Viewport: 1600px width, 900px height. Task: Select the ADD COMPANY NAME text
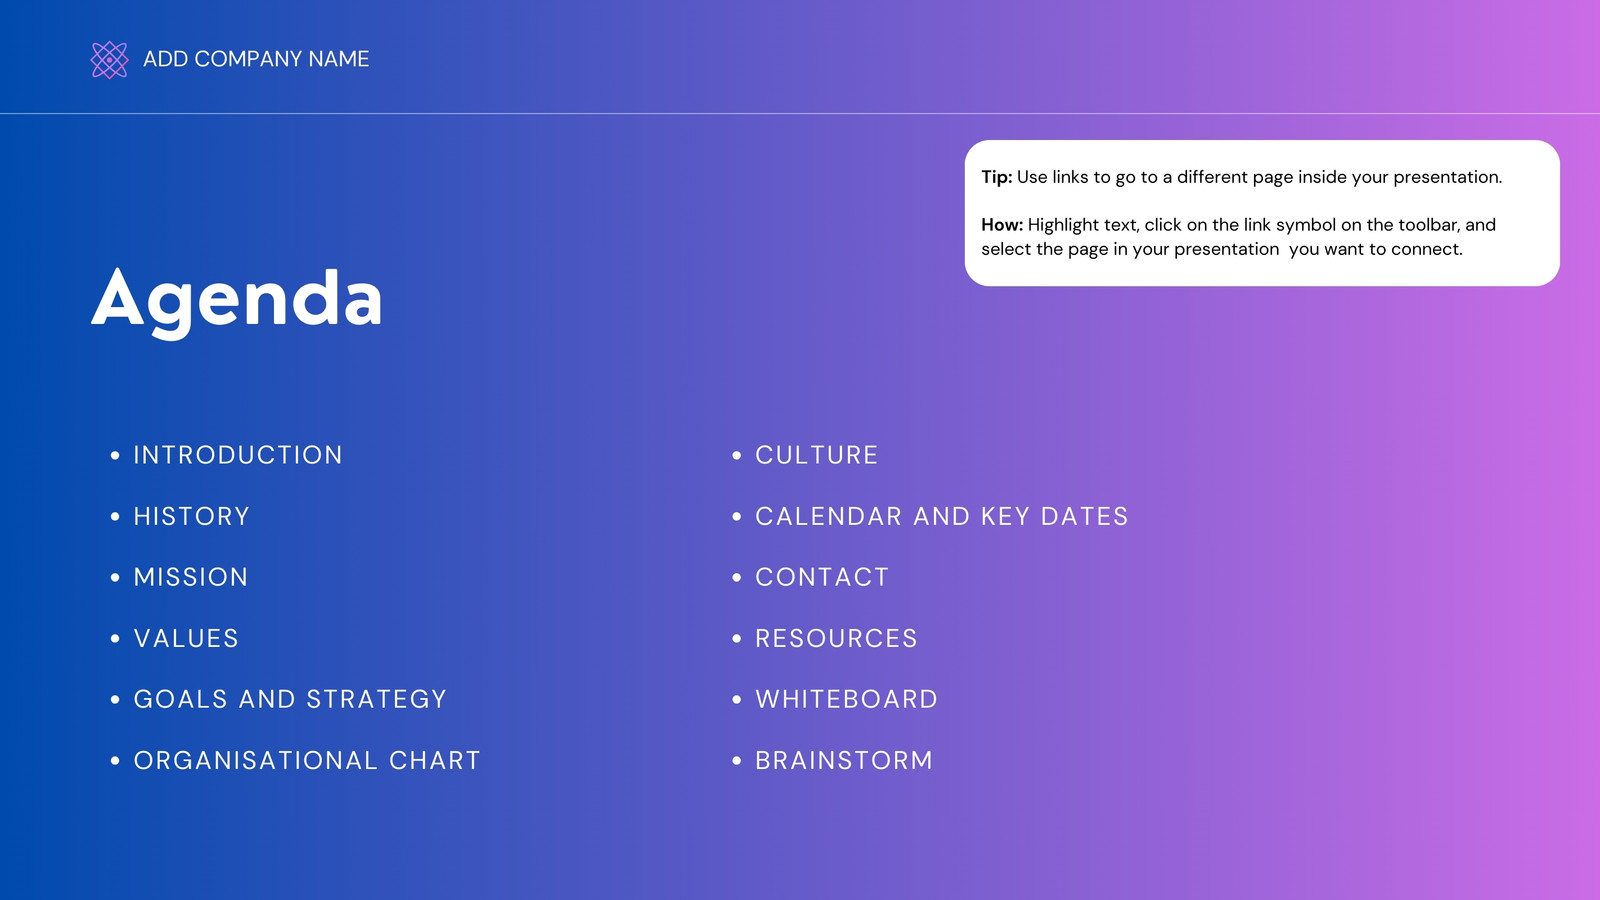pyautogui.click(x=256, y=59)
